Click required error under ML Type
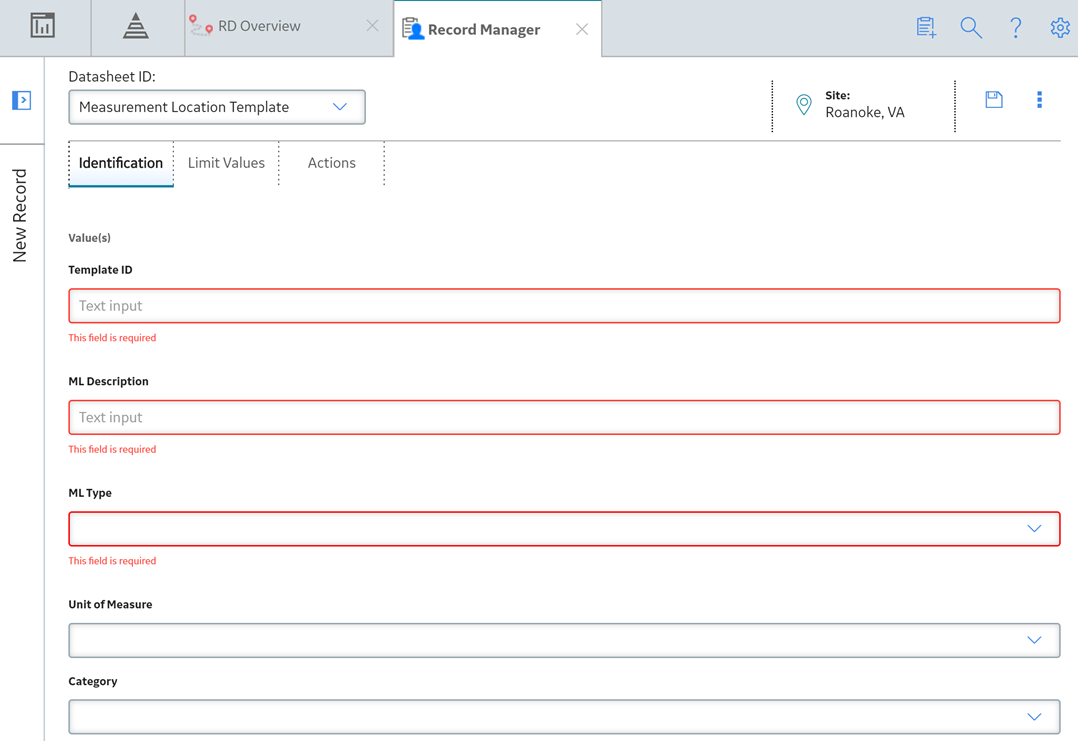 click(112, 561)
